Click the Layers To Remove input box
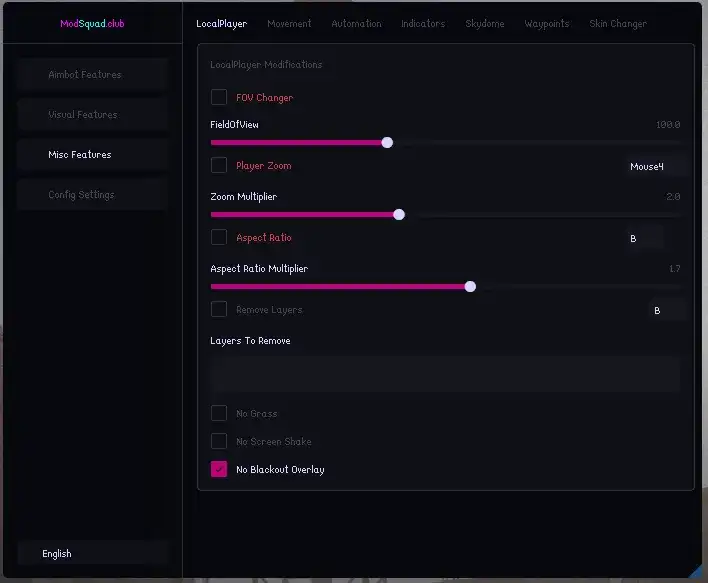 click(445, 374)
